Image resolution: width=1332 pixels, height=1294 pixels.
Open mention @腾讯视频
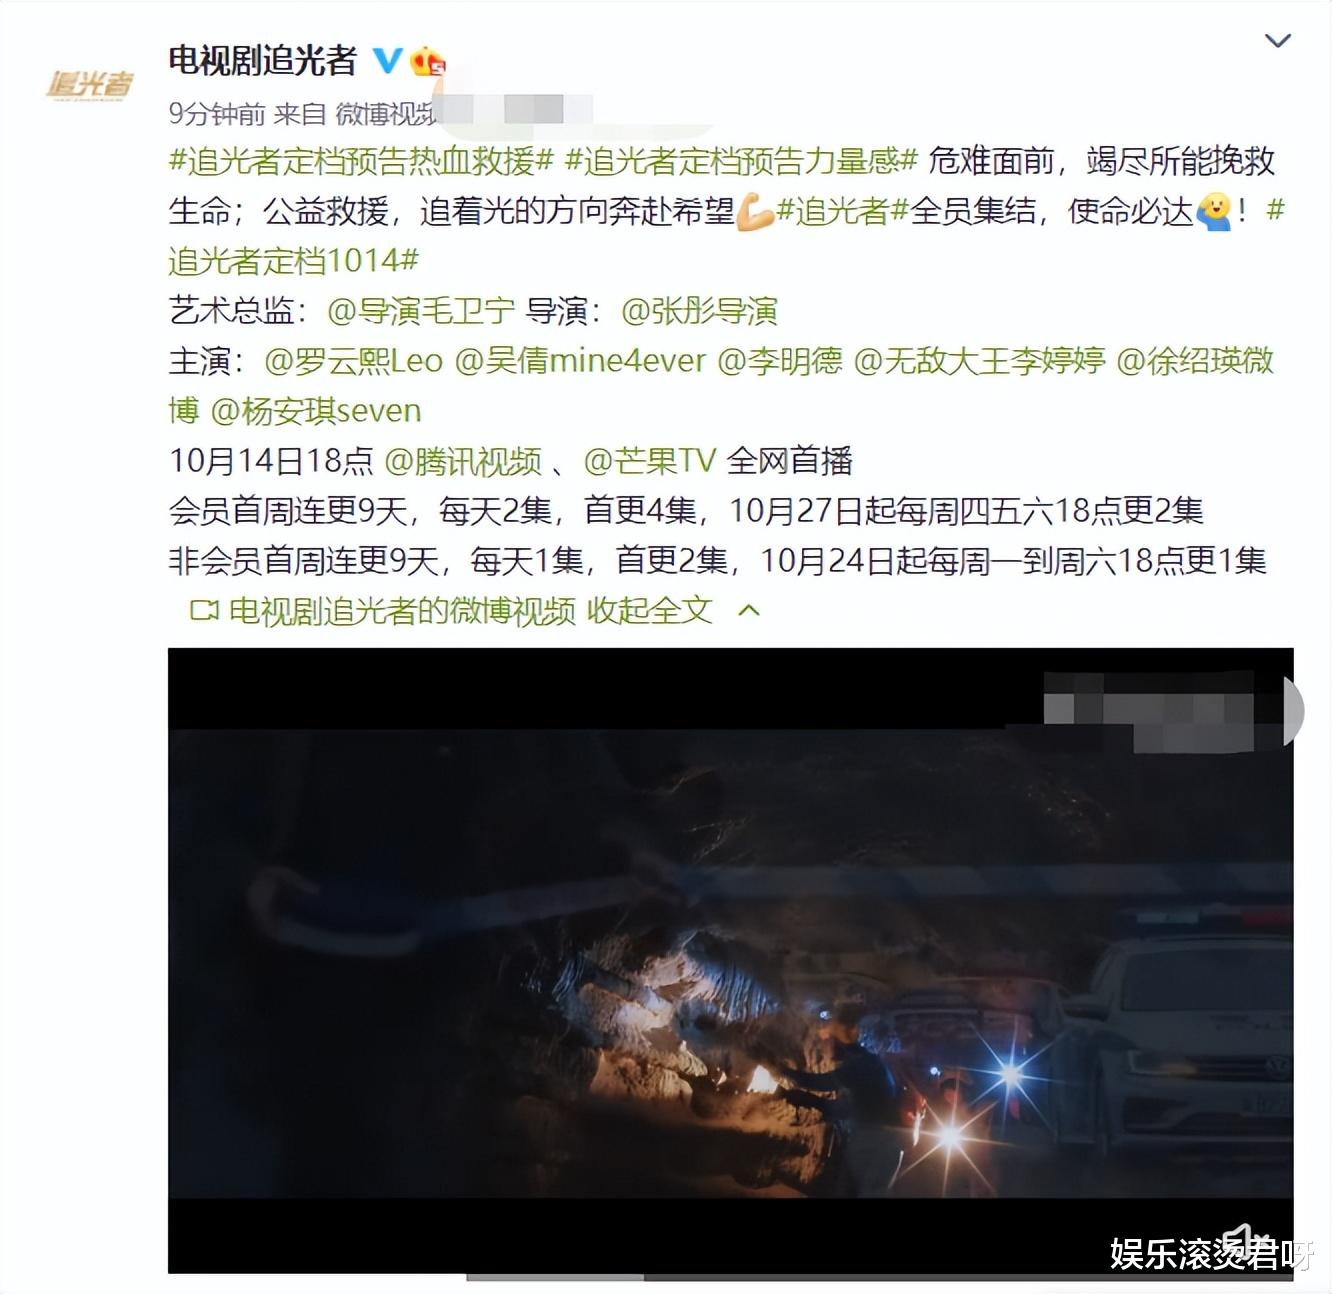(463, 461)
